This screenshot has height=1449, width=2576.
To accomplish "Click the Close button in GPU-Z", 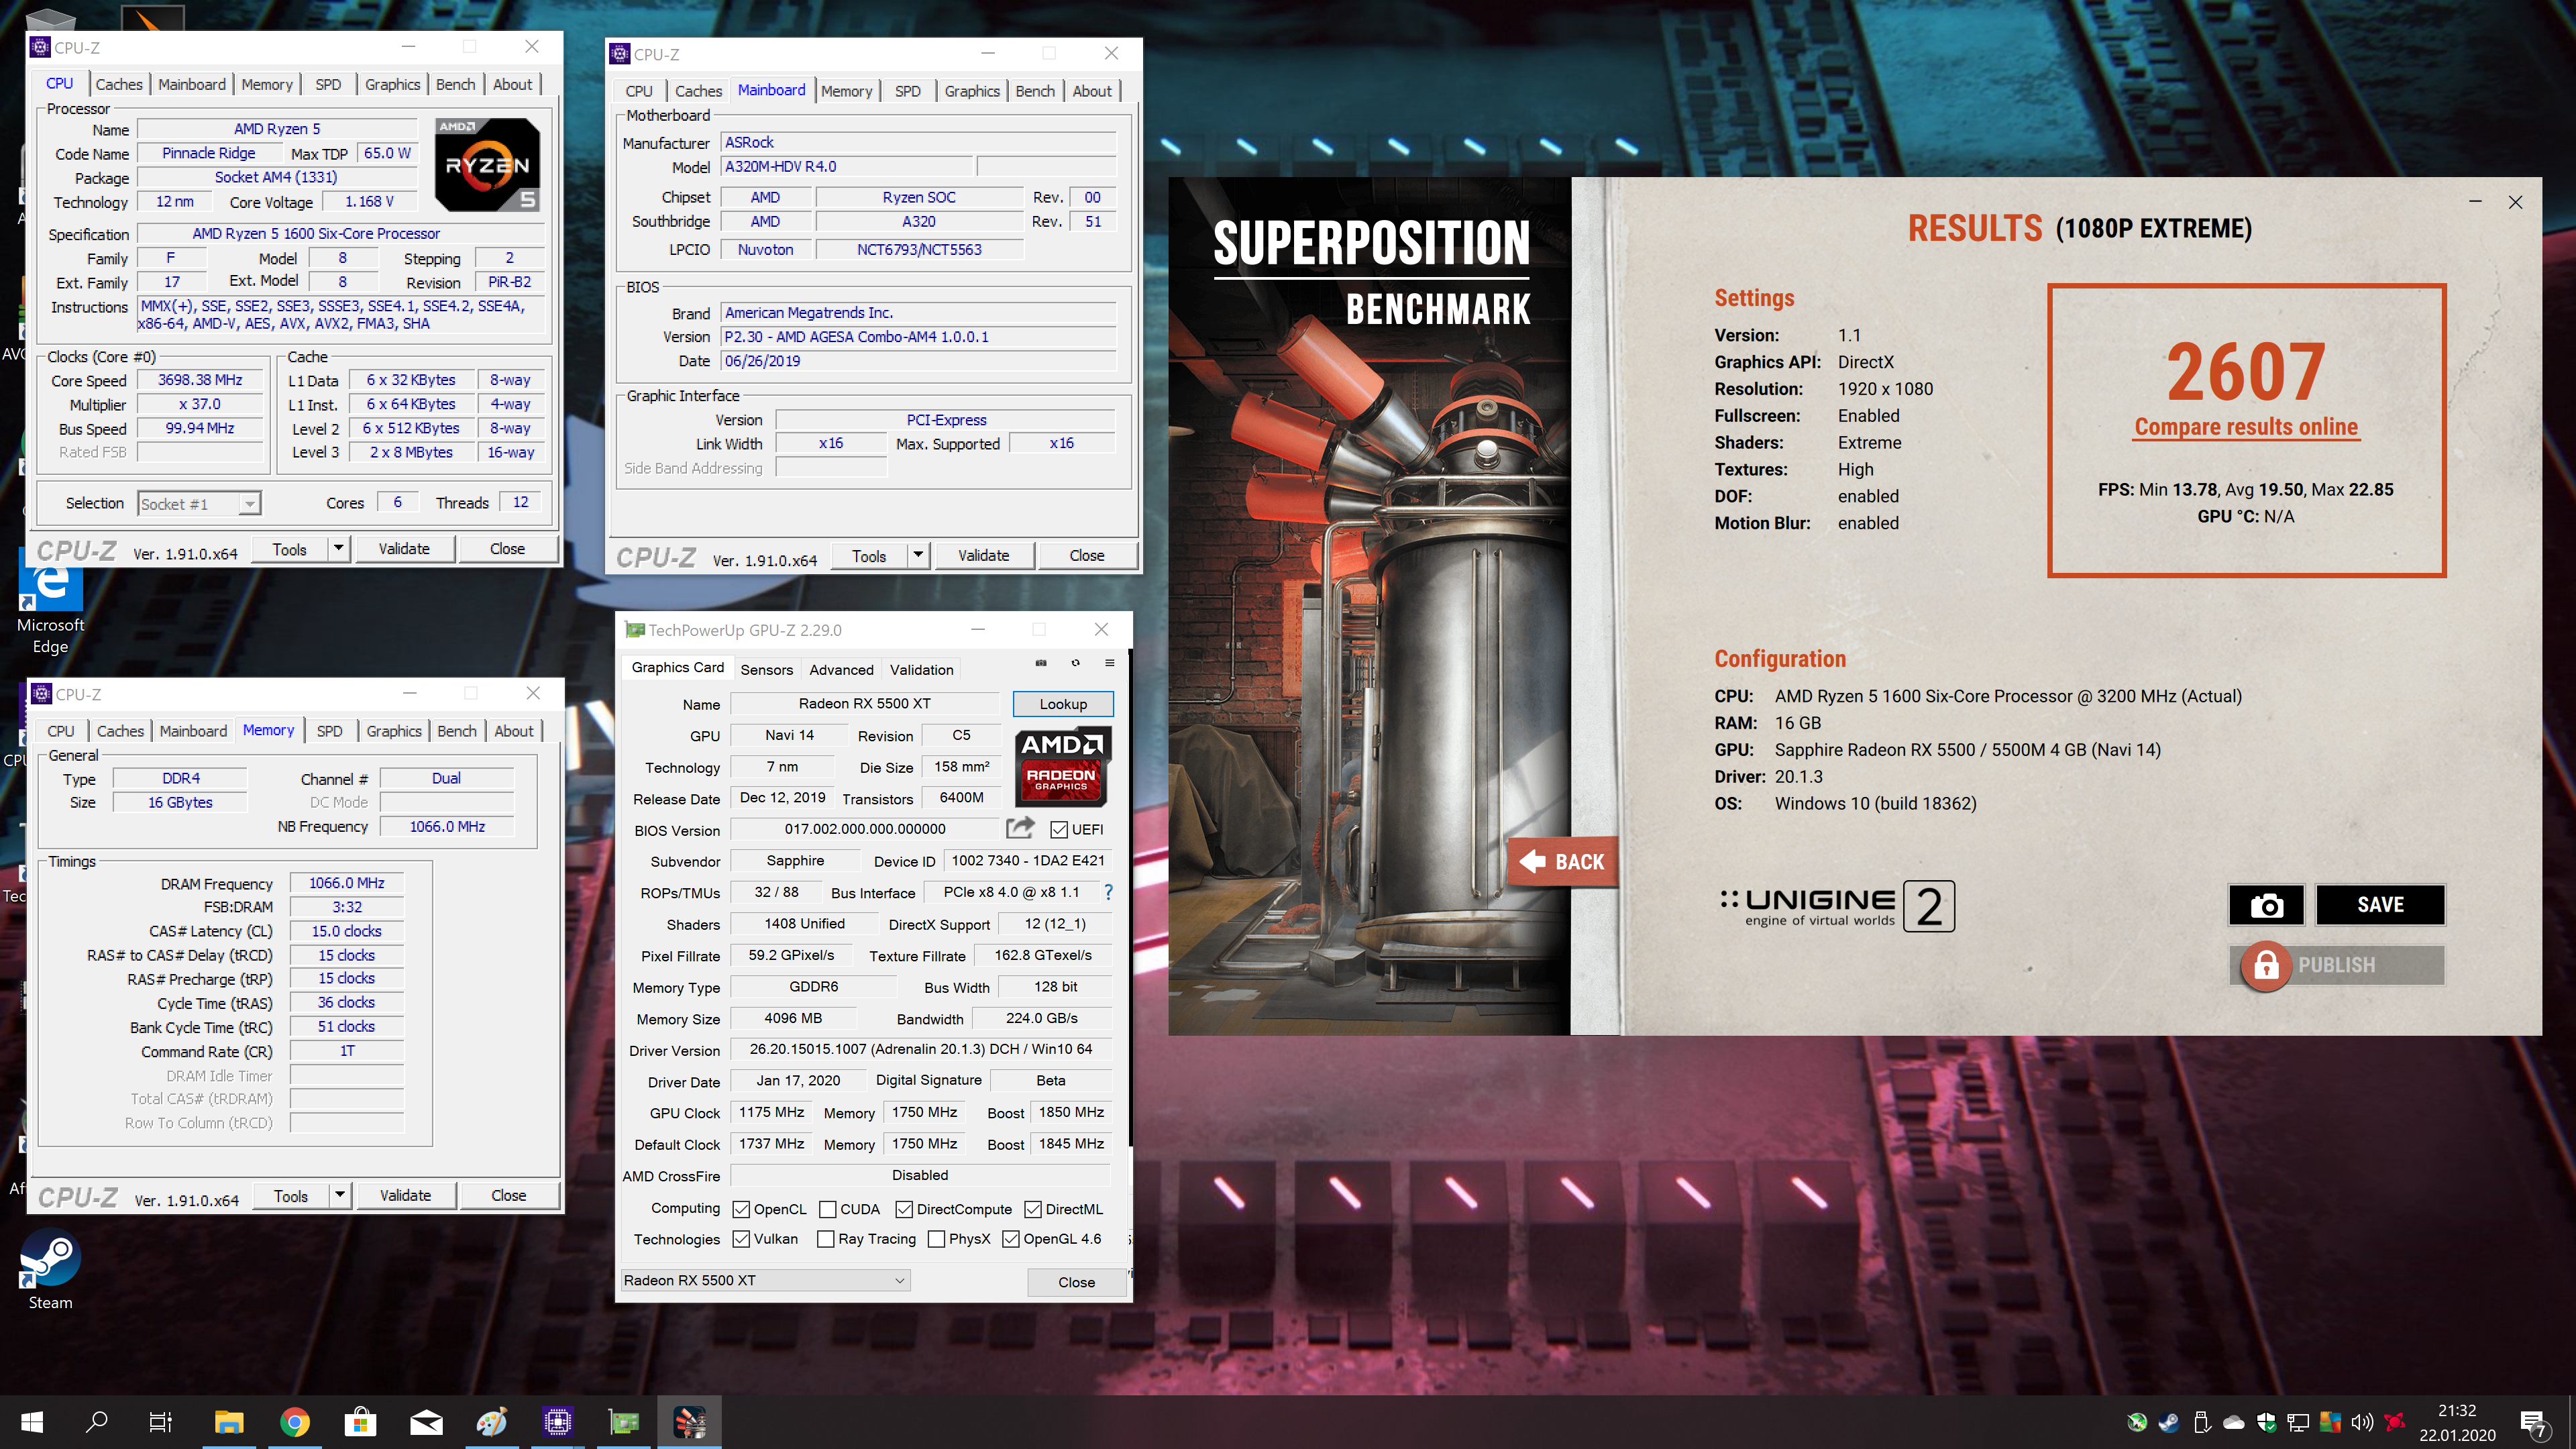I will [x=1076, y=1282].
